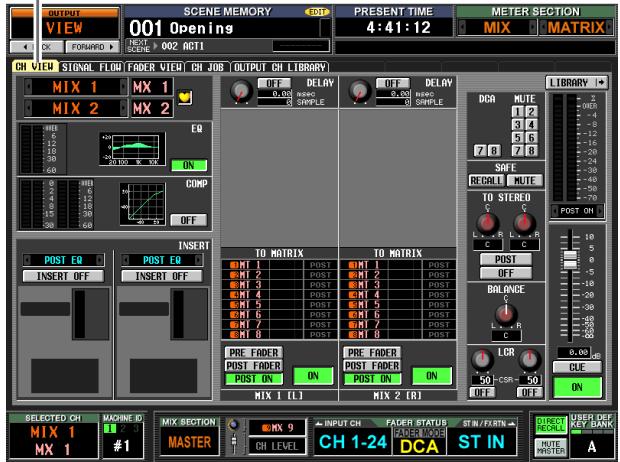The image size is (620, 462).
Task: Change right insert POST EQ point right arrow
Action: (198, 260)
